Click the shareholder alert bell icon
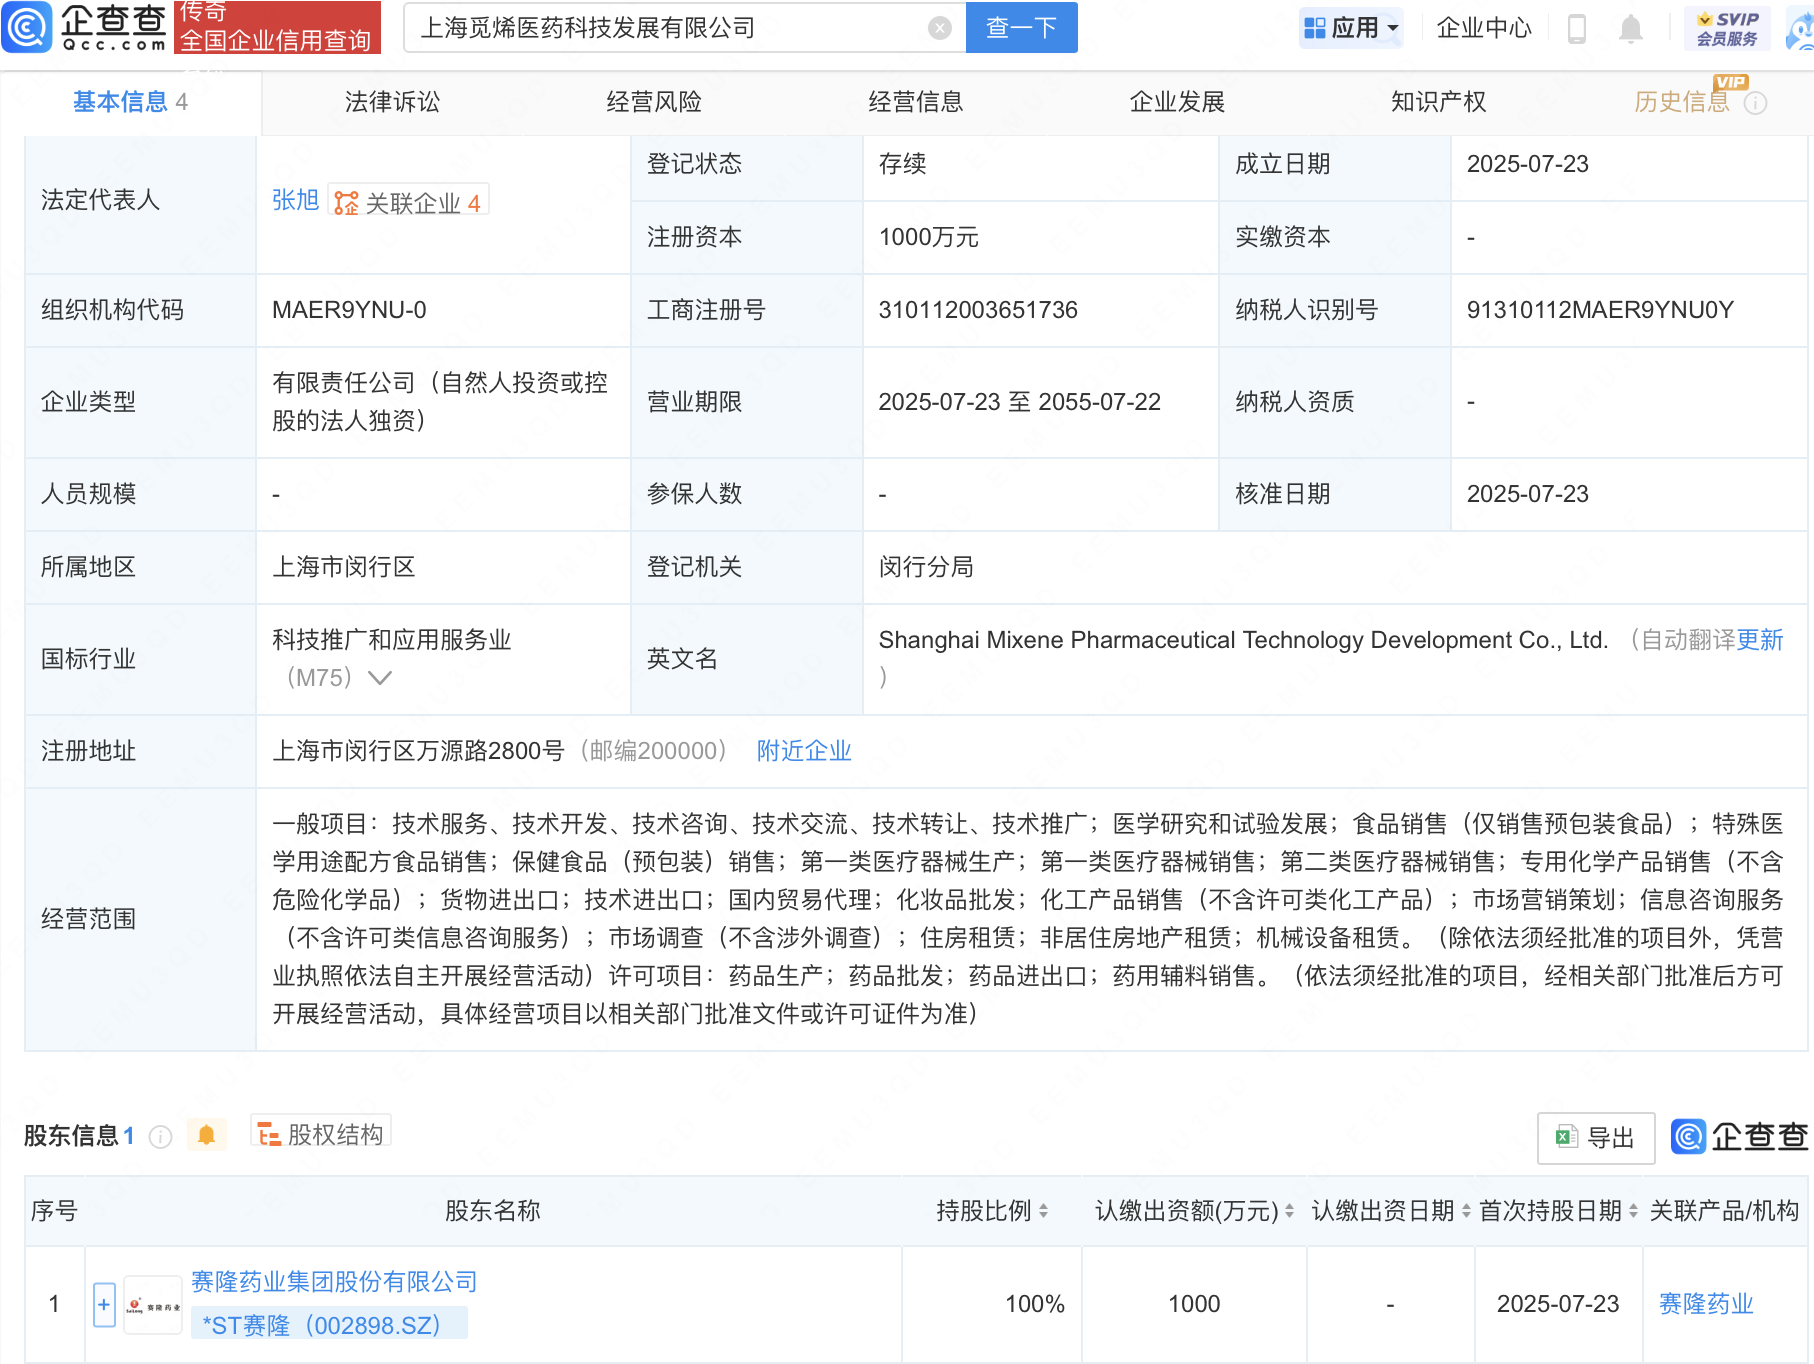 pyautogui.click(x=207, y=1135)
